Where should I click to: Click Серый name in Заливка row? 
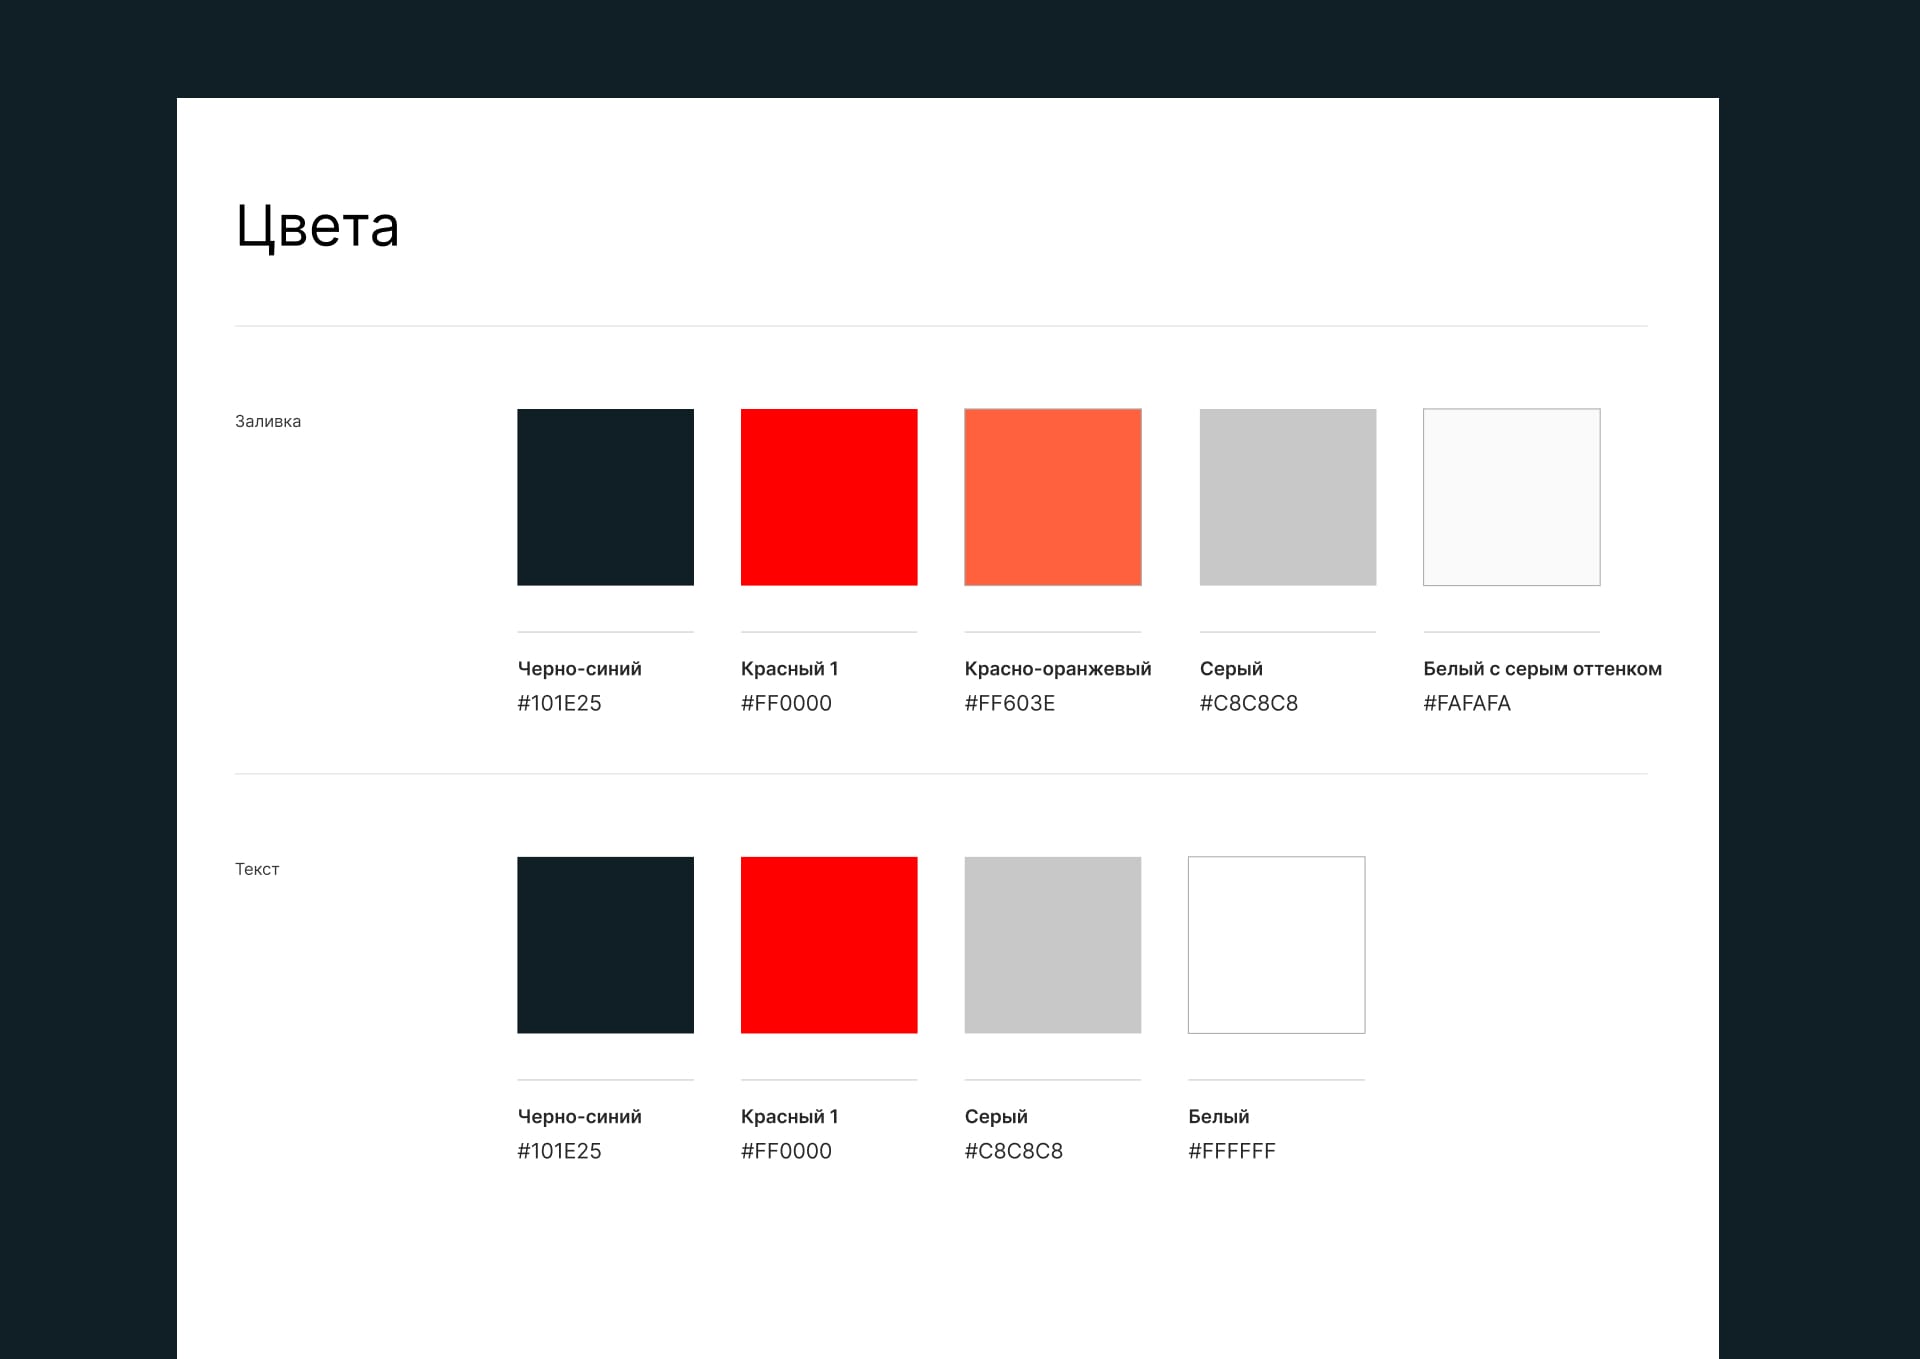tap(1231, 669)
